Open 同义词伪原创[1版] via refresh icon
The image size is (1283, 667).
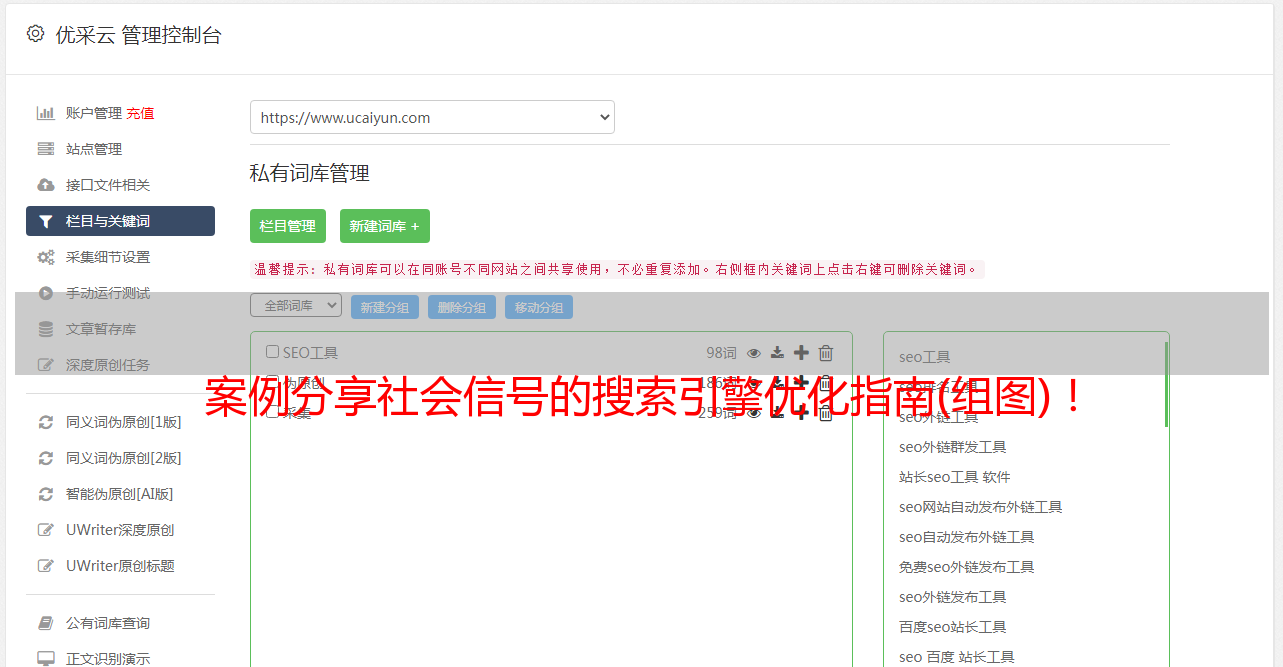pyautogui.click(x=46, y=422)
